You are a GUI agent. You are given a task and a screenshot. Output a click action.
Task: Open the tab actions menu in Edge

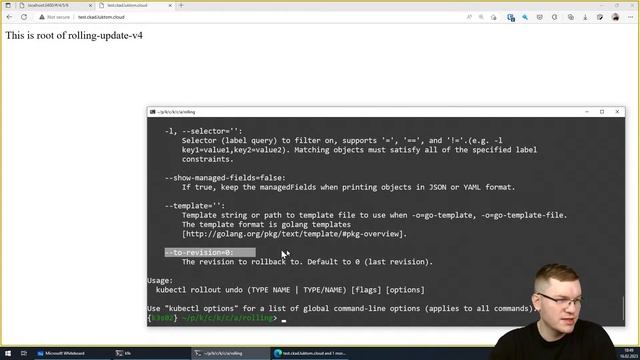coord(8,5)
